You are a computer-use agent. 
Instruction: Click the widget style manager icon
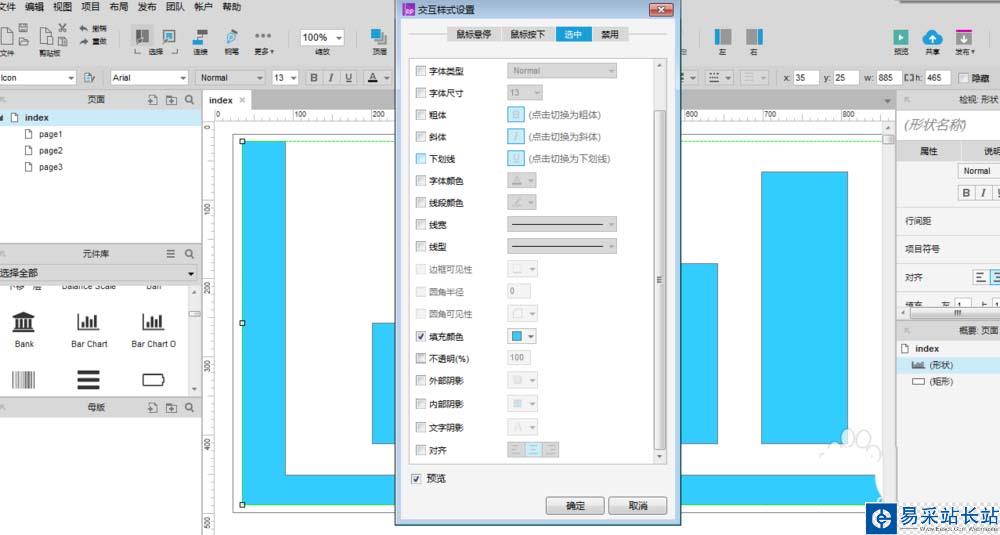click(x=89, y=78)
